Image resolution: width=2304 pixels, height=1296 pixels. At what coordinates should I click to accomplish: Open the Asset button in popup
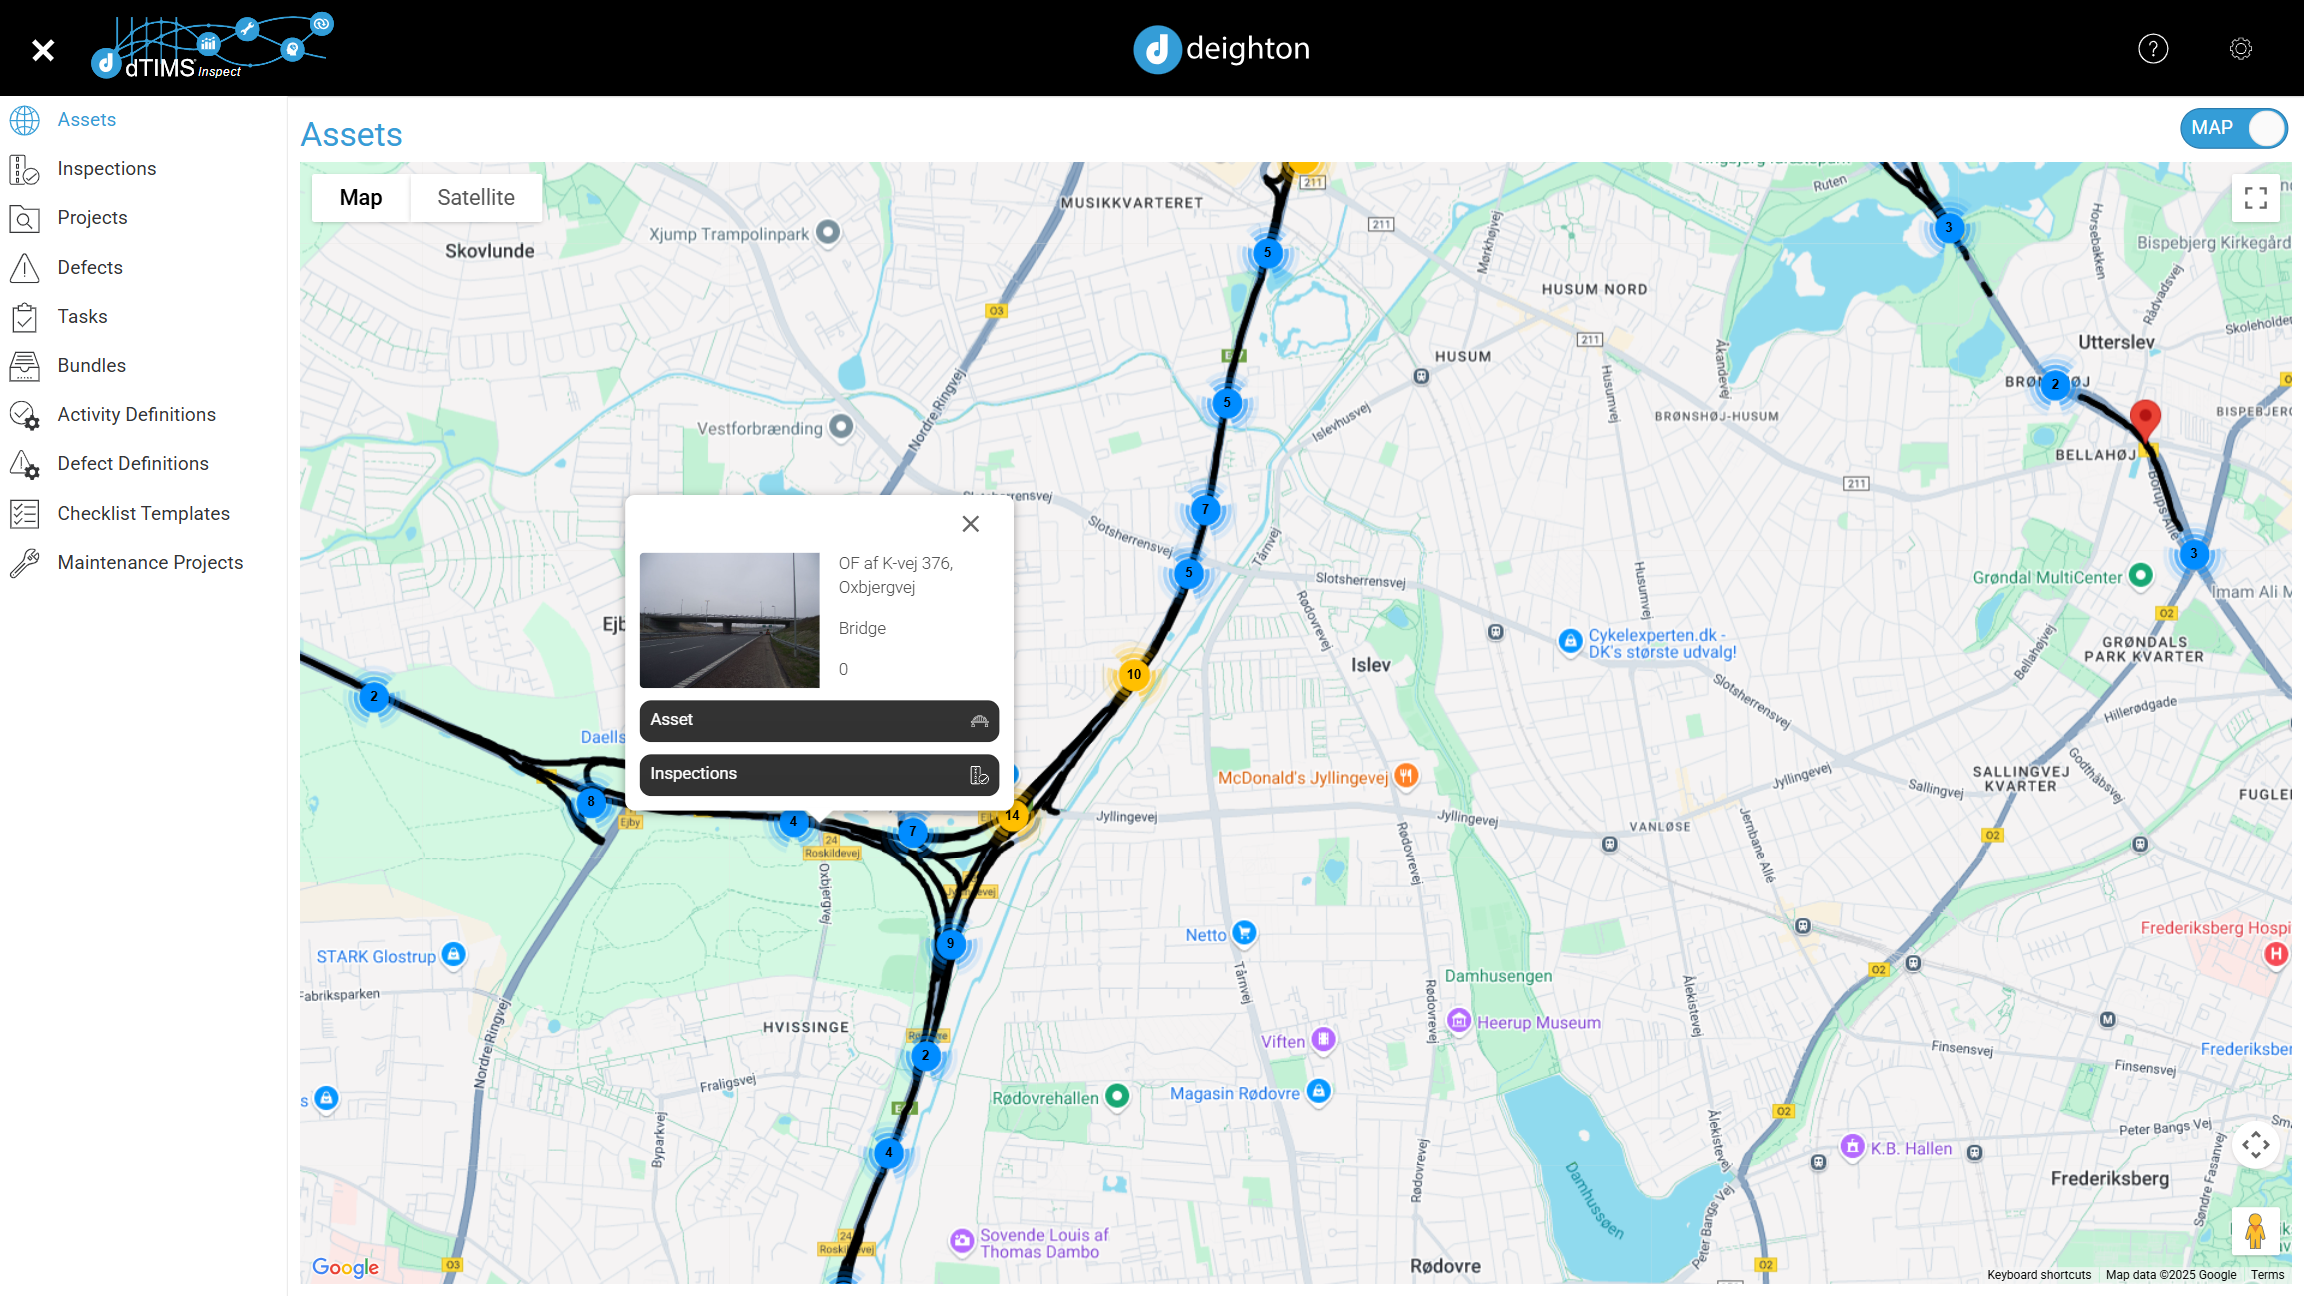click(819, 720)
